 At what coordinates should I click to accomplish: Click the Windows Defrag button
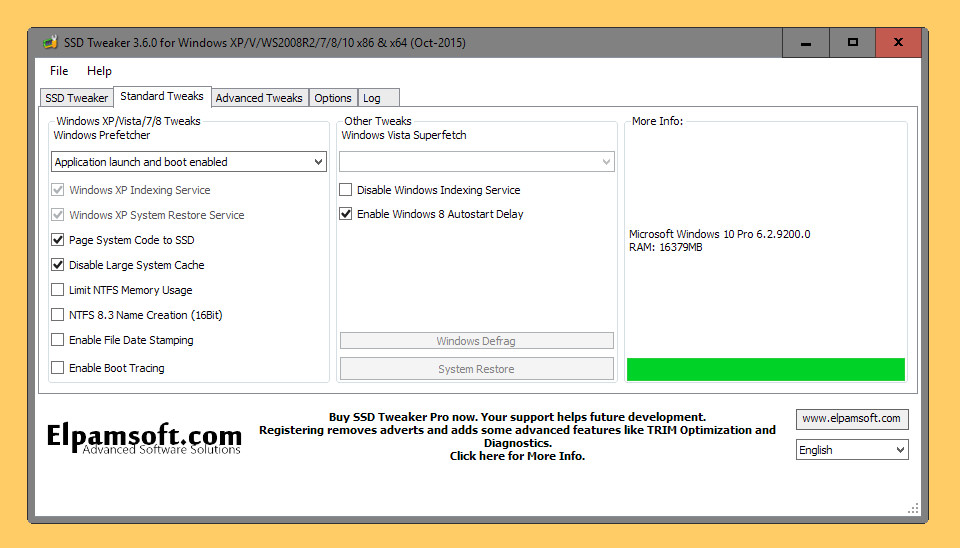(x=477, y=341)
